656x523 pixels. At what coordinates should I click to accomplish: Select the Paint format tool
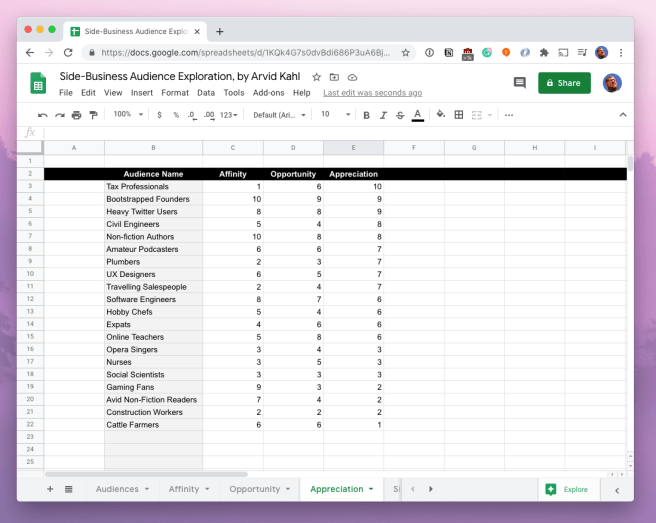(93, 115)
